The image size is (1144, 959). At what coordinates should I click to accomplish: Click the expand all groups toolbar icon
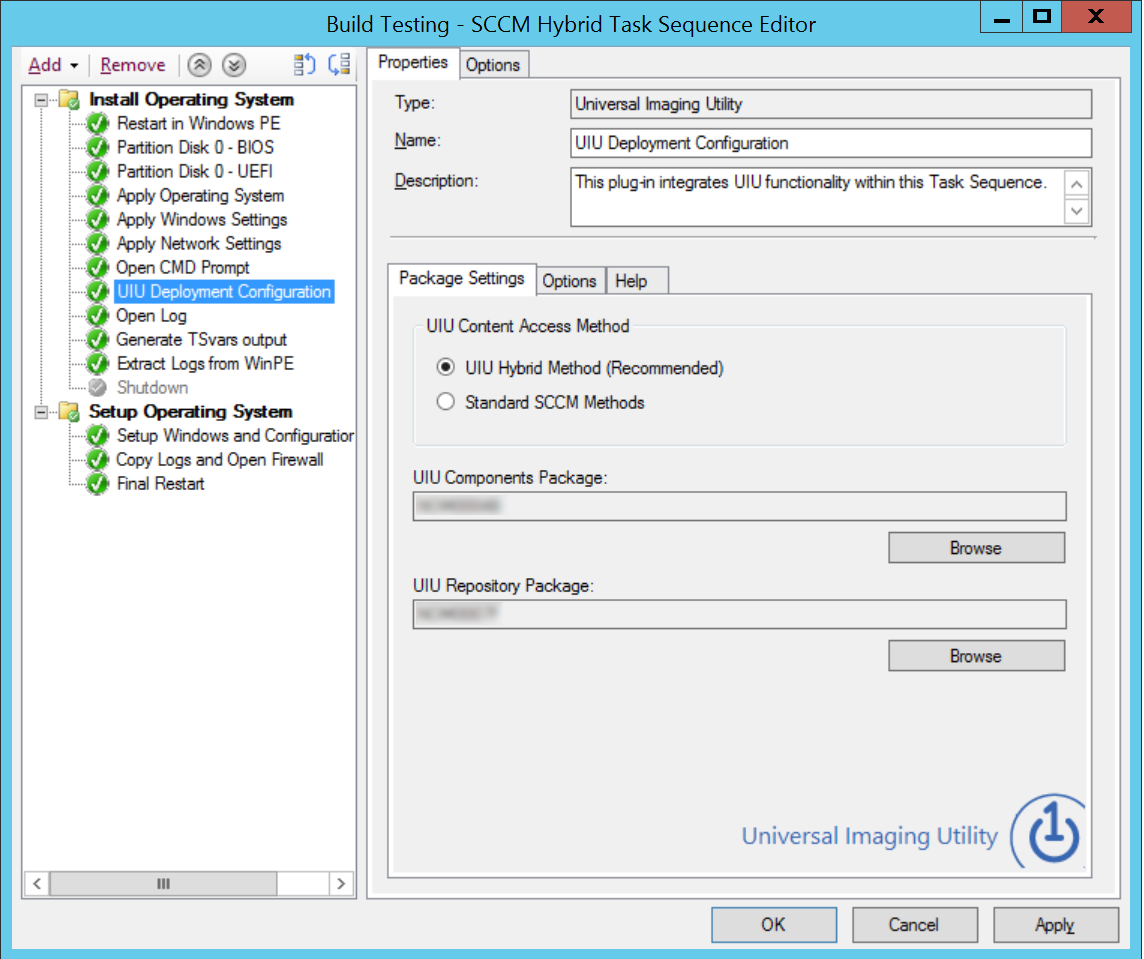(x=304, y=65)
